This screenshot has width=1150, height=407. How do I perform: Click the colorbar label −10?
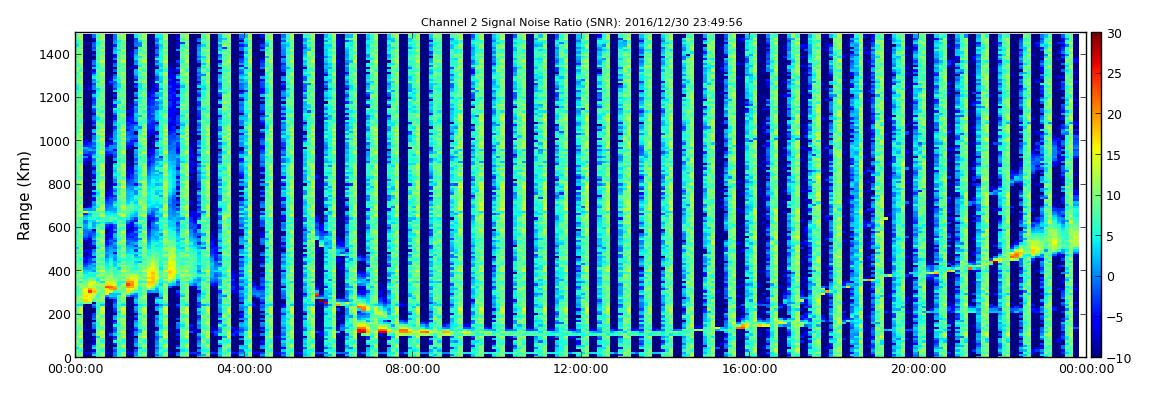[1116, 358]
